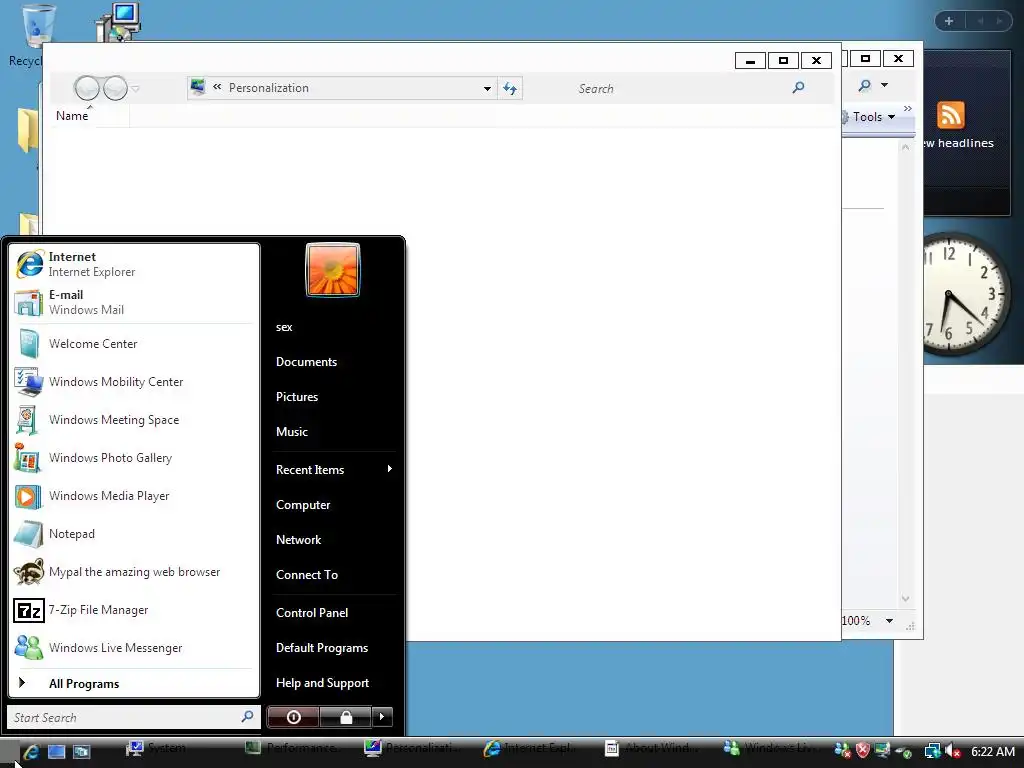
Task: Click the Forward button in Personalization window
Action: pyautogui.click(x=116, y=88)
